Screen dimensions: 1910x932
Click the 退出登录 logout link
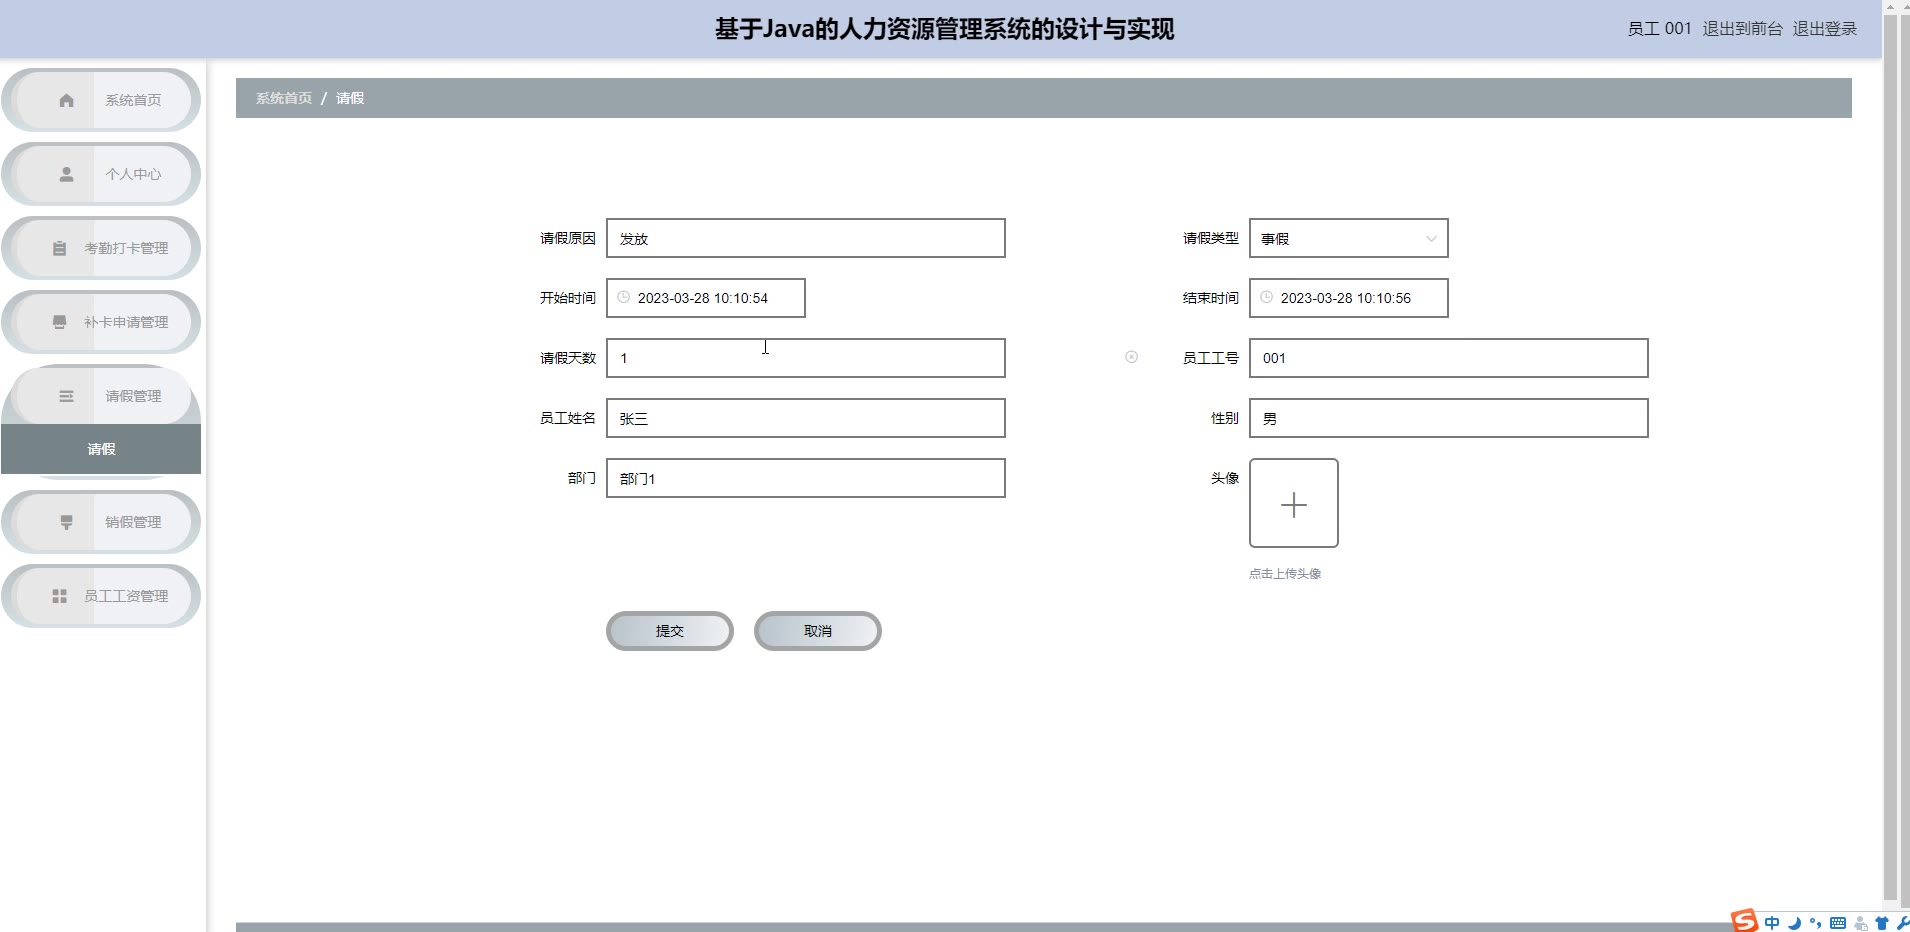pyautogui.click(x=1824, y=29)
